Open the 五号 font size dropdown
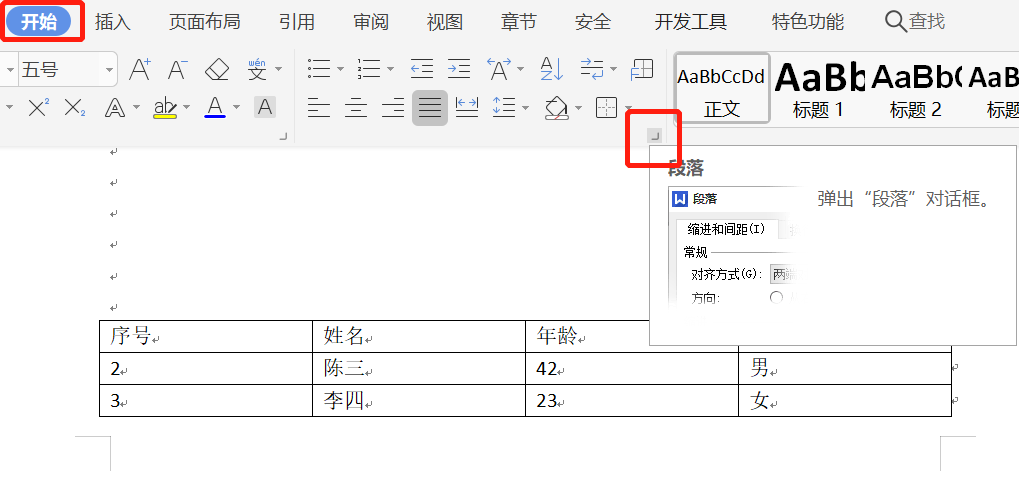Viewport: 1019px width, 503px height. (x=109, y=69)
